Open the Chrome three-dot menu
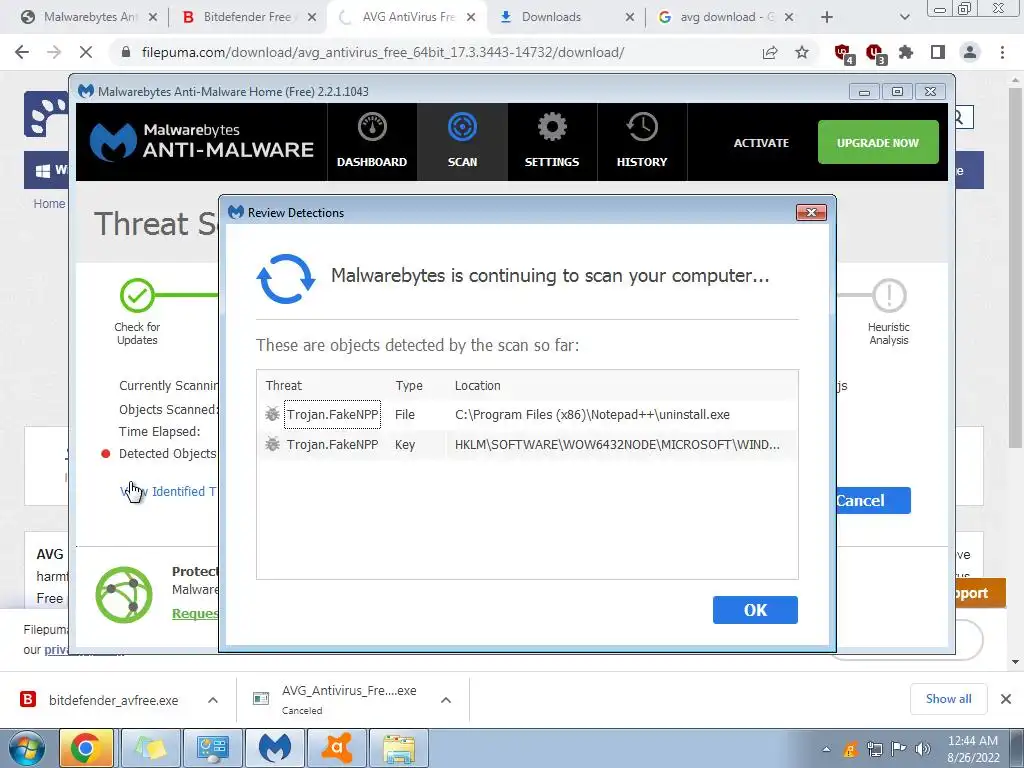Viewport: 1024px width, 768px height. coord(1002,52)
